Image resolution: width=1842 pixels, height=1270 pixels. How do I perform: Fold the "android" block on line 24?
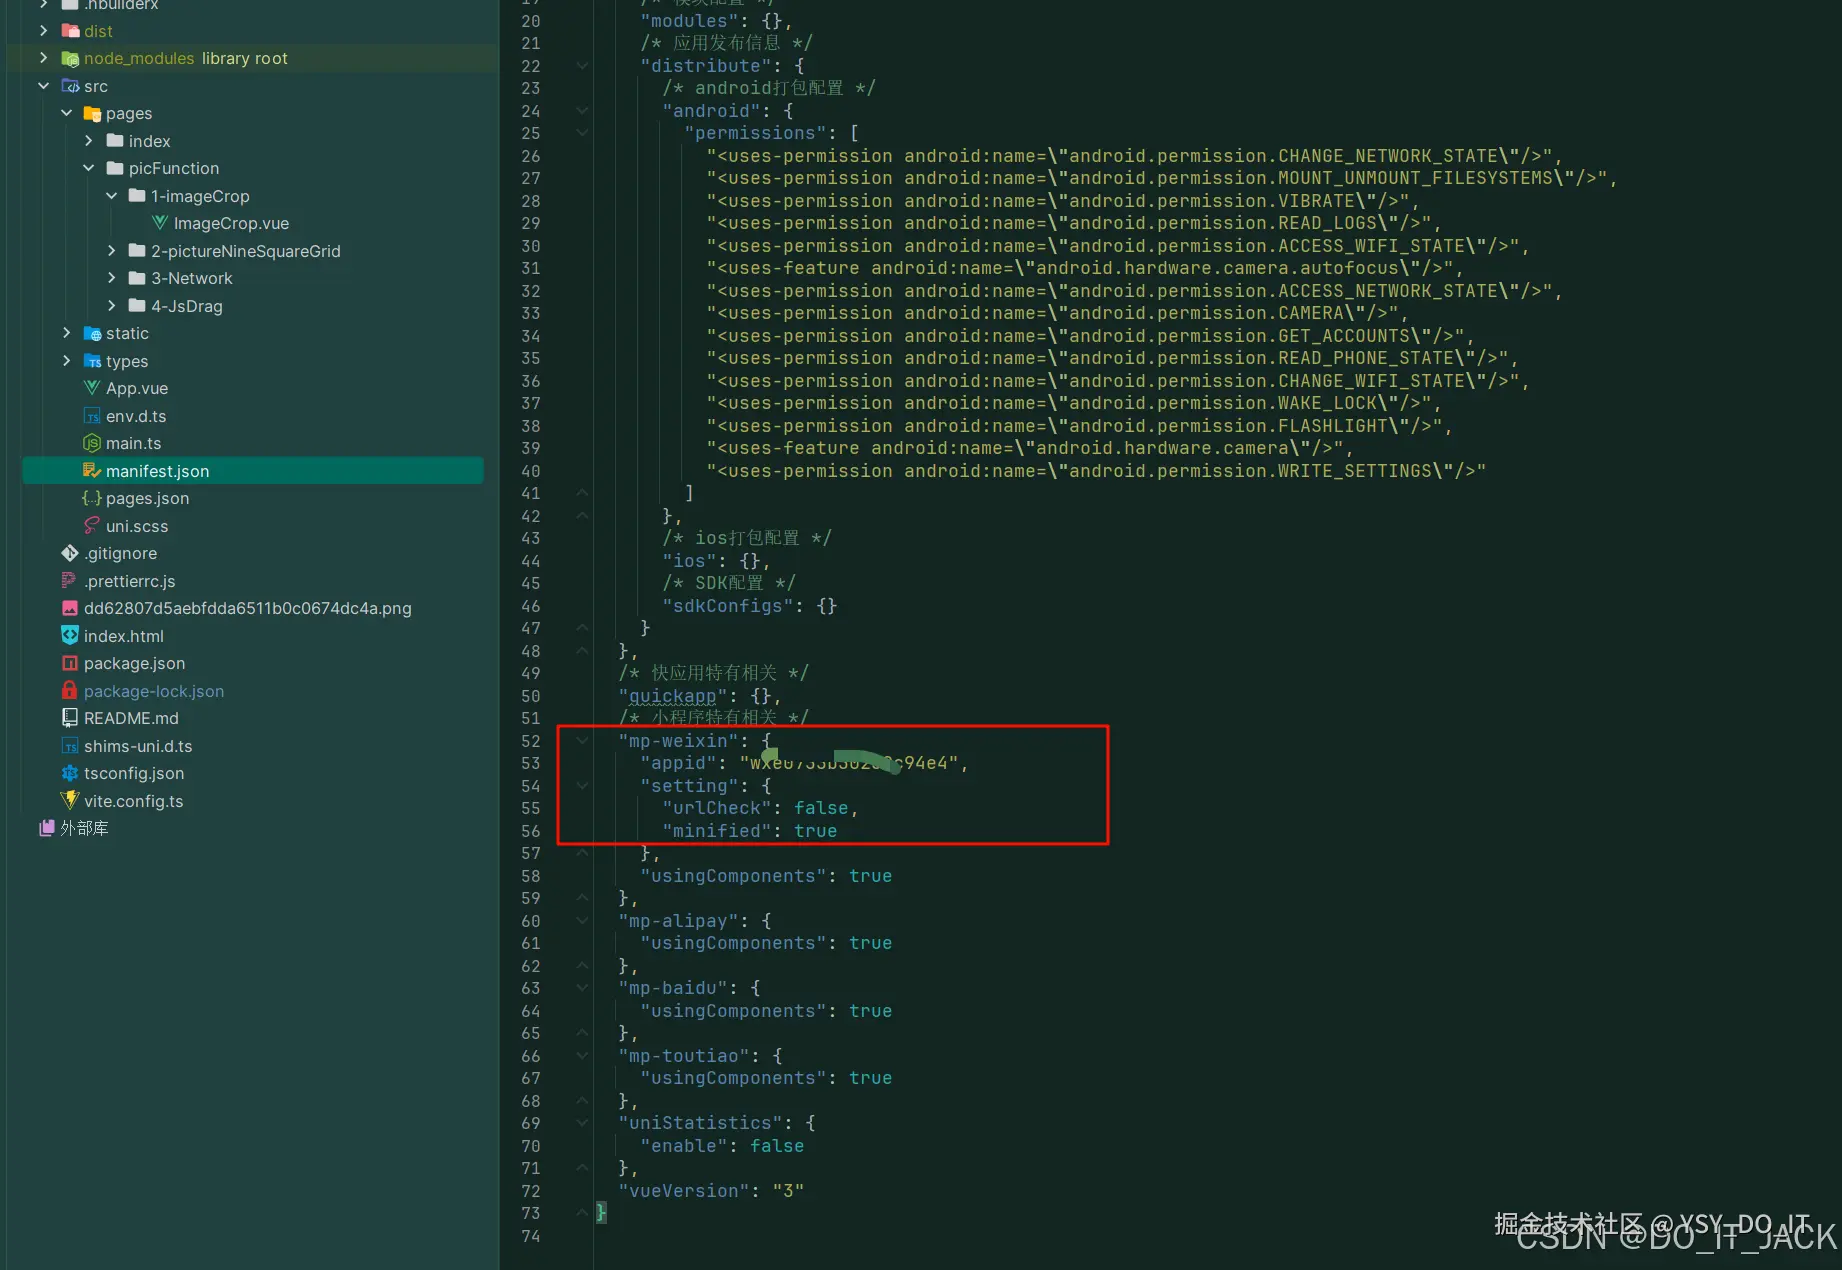pos(582,111)
